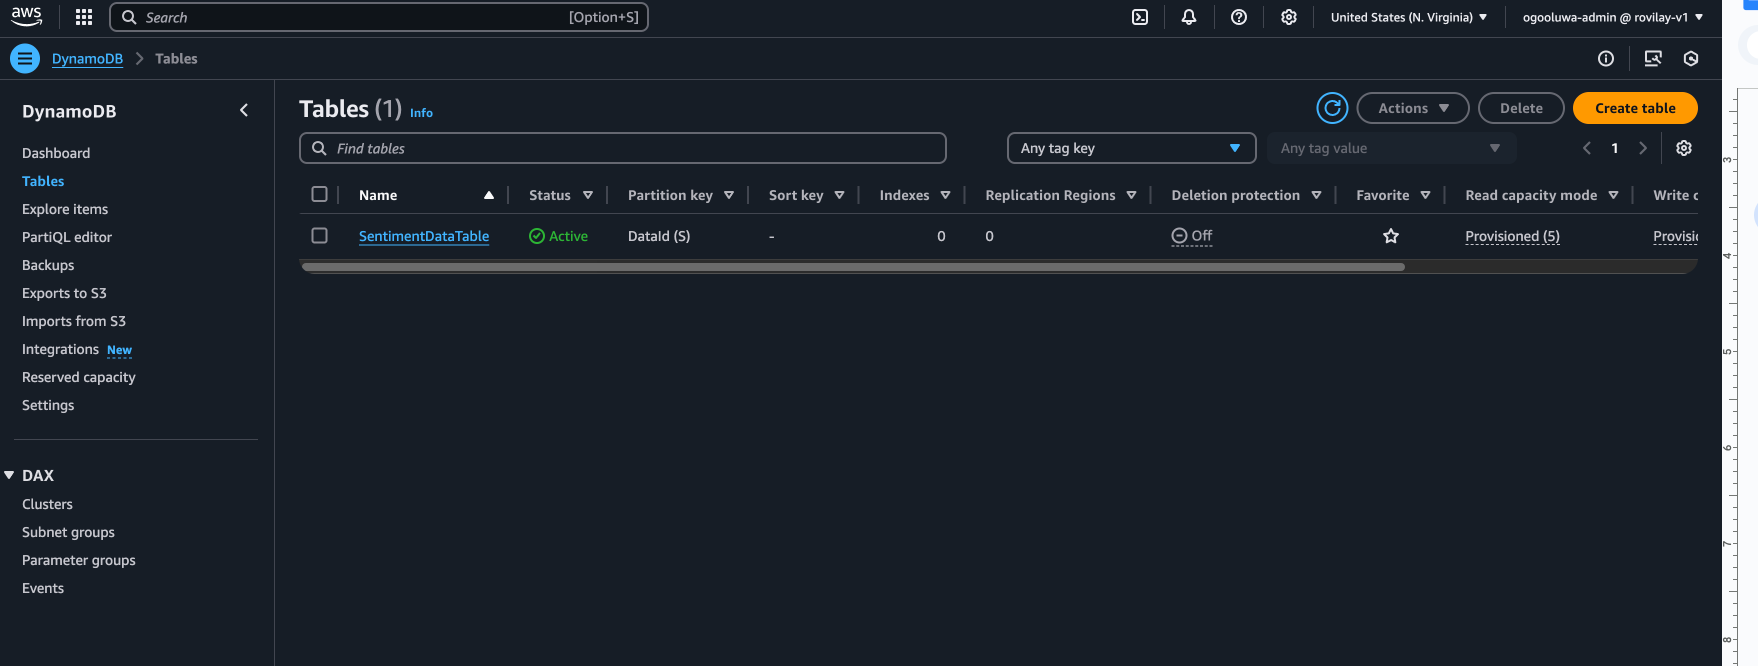The image size is (1758, 666).
Task: Click the Provisioned (5) read capacity value
Action: 1512,236
